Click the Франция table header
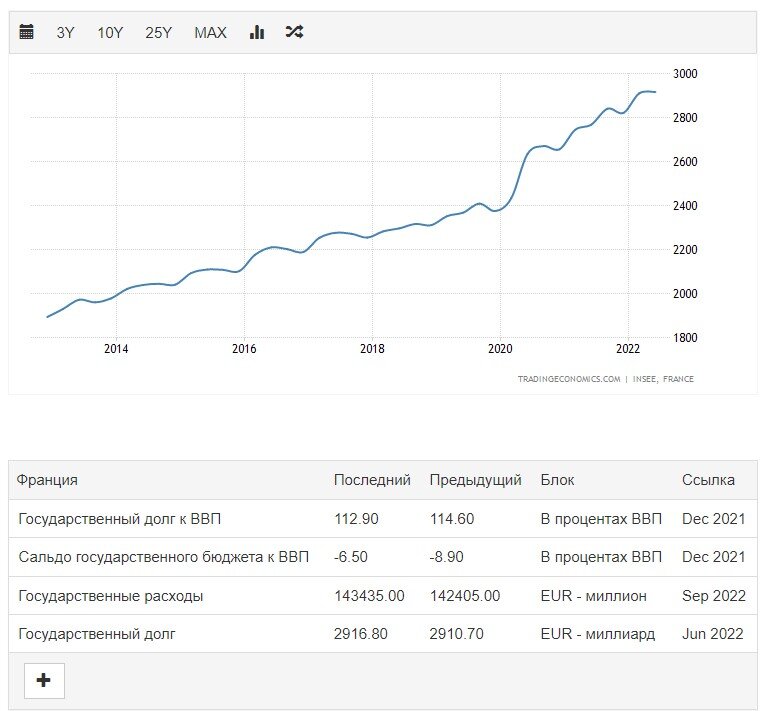 [x=47, y=480]
